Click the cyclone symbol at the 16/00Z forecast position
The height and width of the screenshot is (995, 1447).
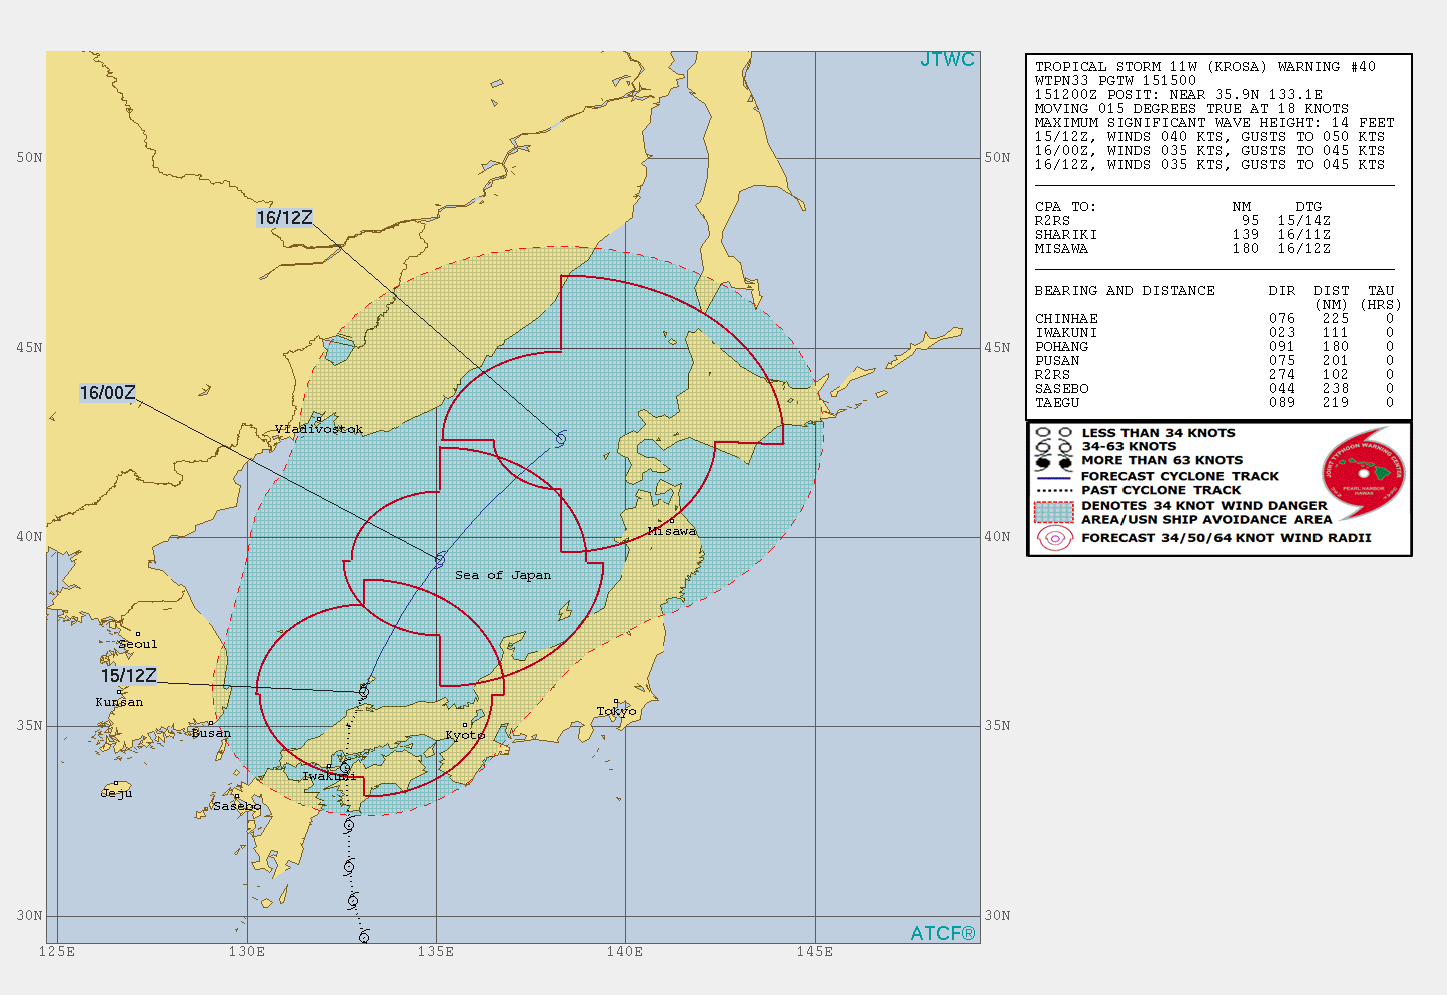[x=439, y=560]
